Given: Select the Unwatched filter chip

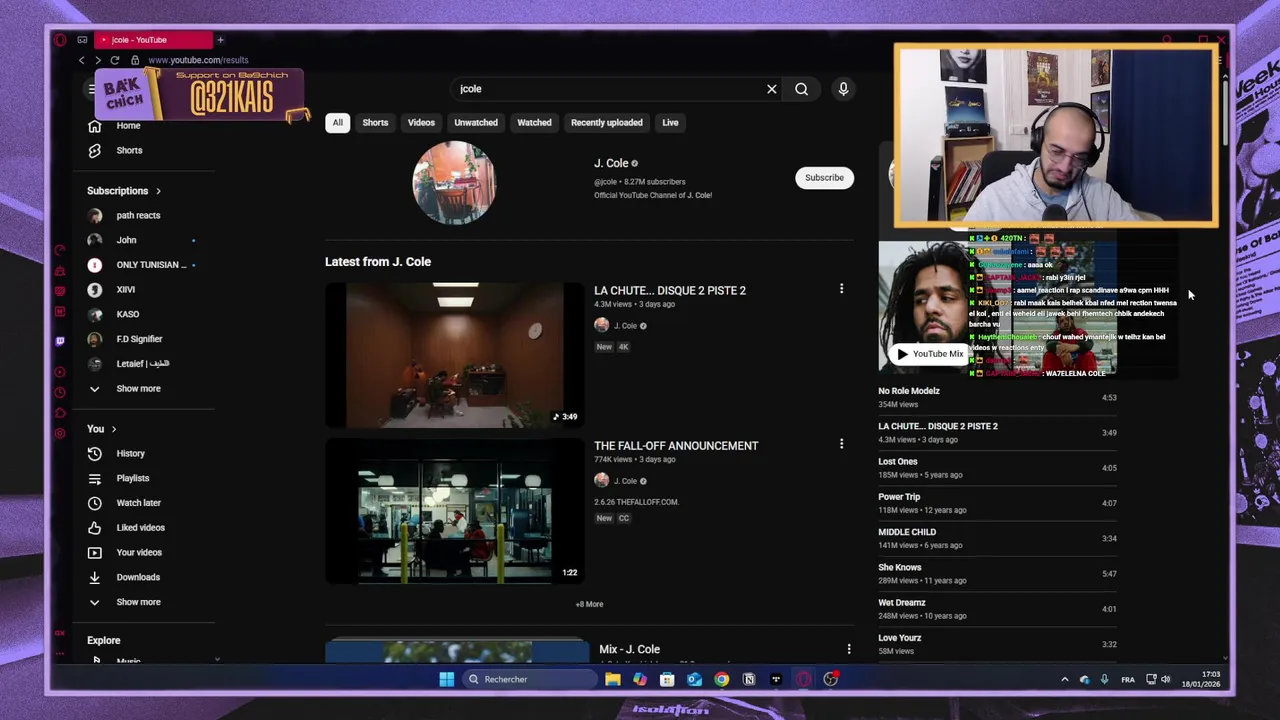Looking at the screenshot, I should tap(476, 123).
